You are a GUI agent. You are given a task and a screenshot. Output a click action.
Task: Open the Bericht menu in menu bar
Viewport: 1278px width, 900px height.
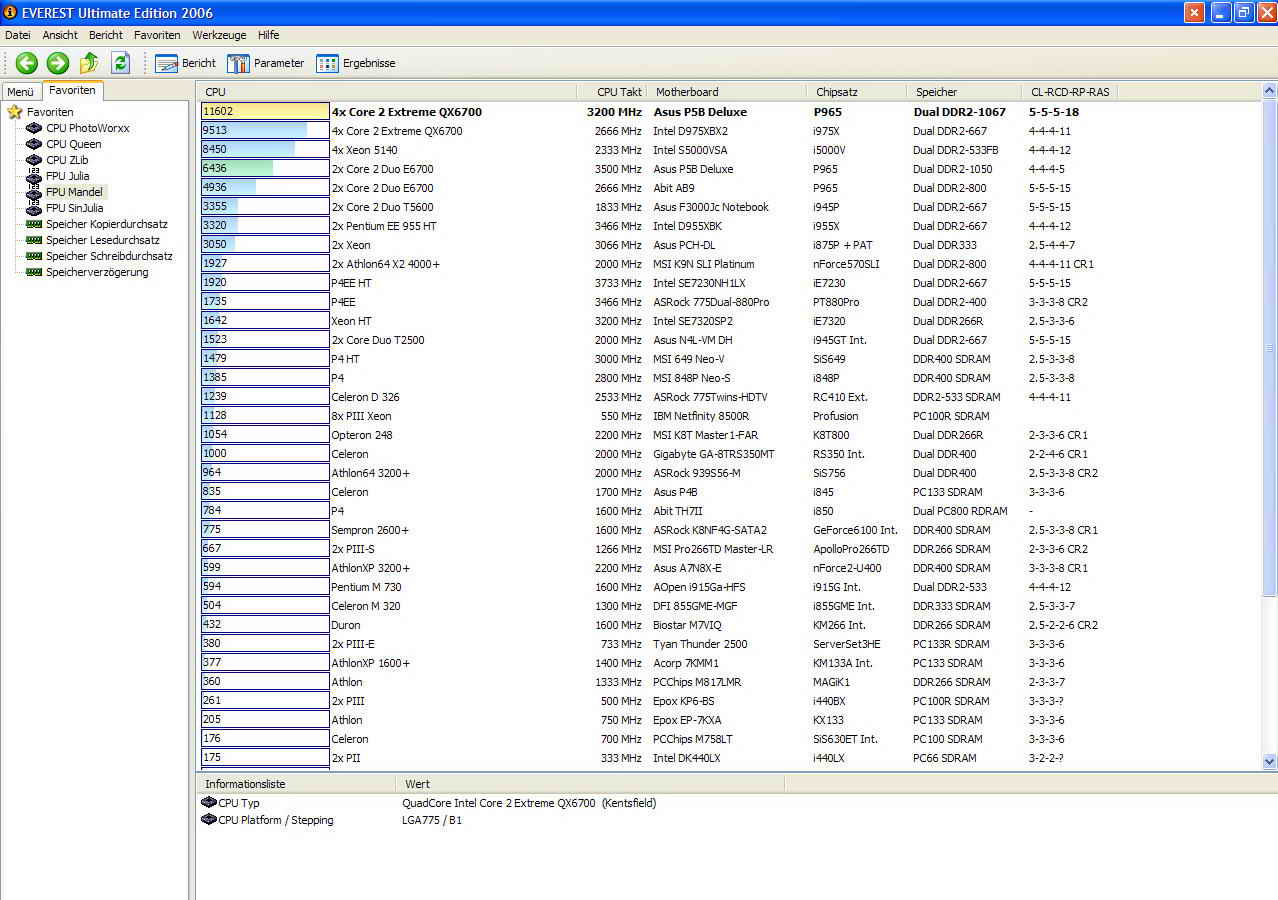pyautogui.click(x=106, y=35)
